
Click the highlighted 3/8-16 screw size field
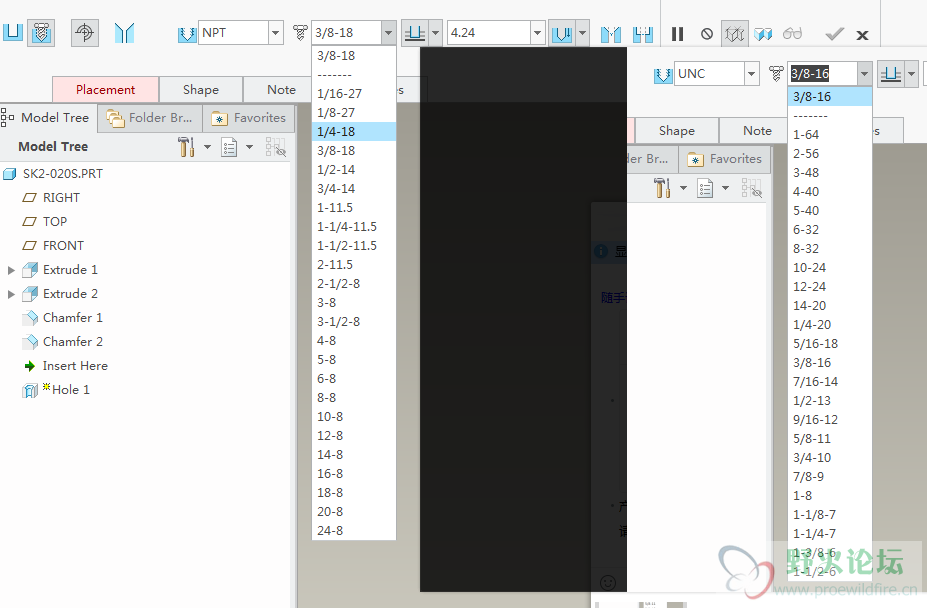(823, 74)
